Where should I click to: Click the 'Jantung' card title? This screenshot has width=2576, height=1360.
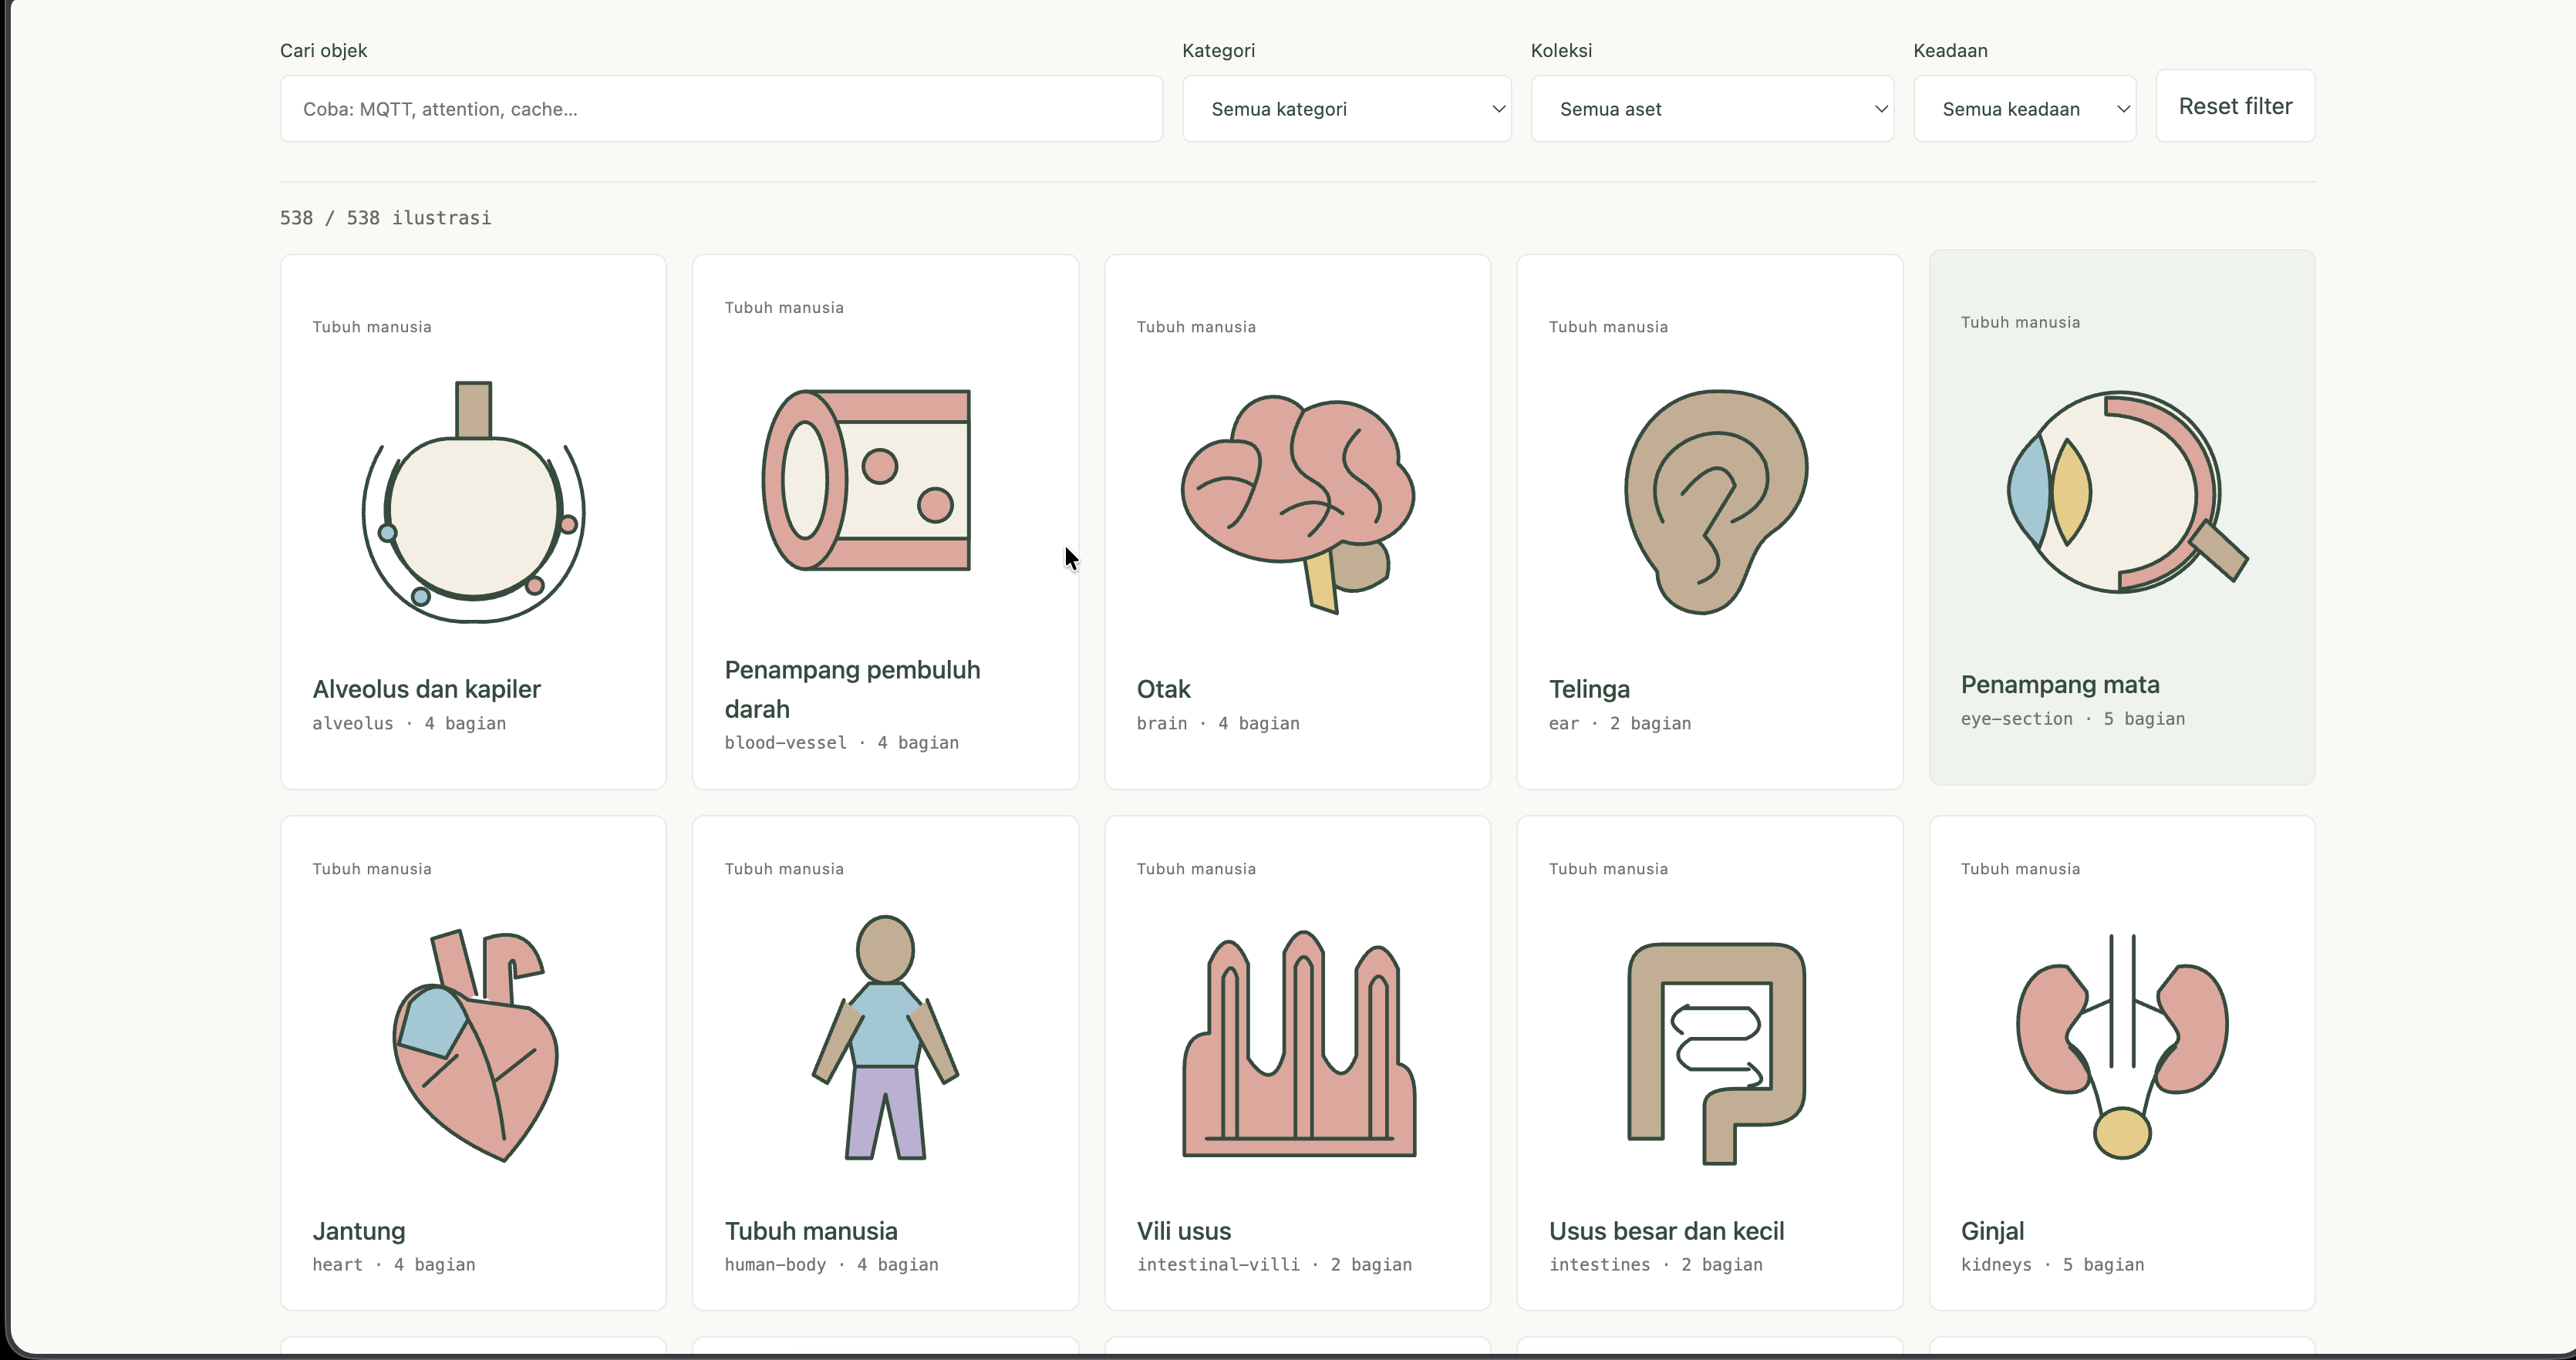coord(358,1231)
